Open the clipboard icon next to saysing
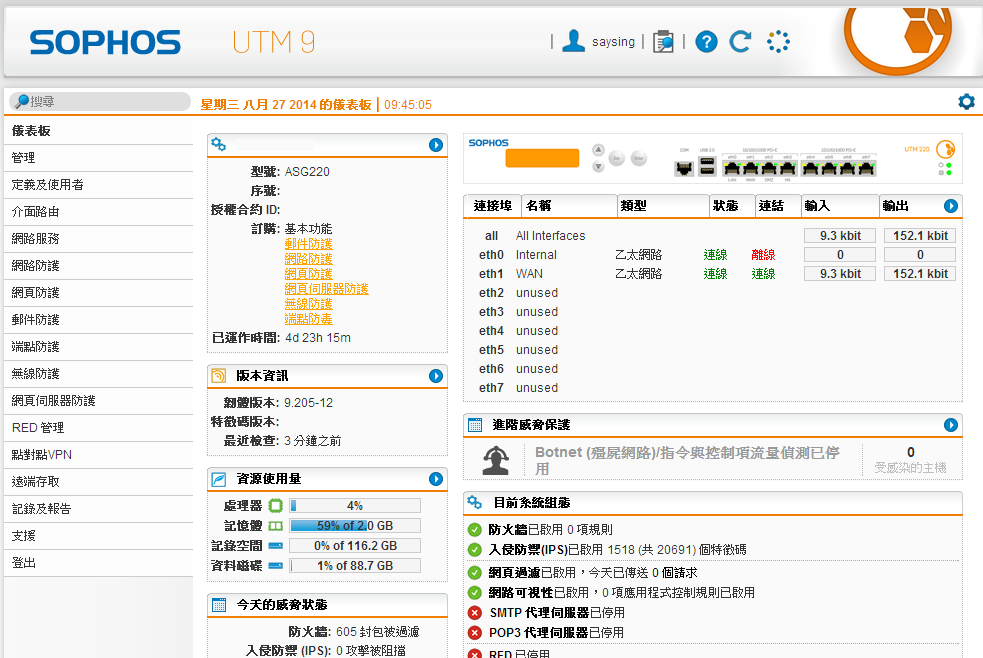The height and width of the screenshot is (658, 983). (663, 41)
